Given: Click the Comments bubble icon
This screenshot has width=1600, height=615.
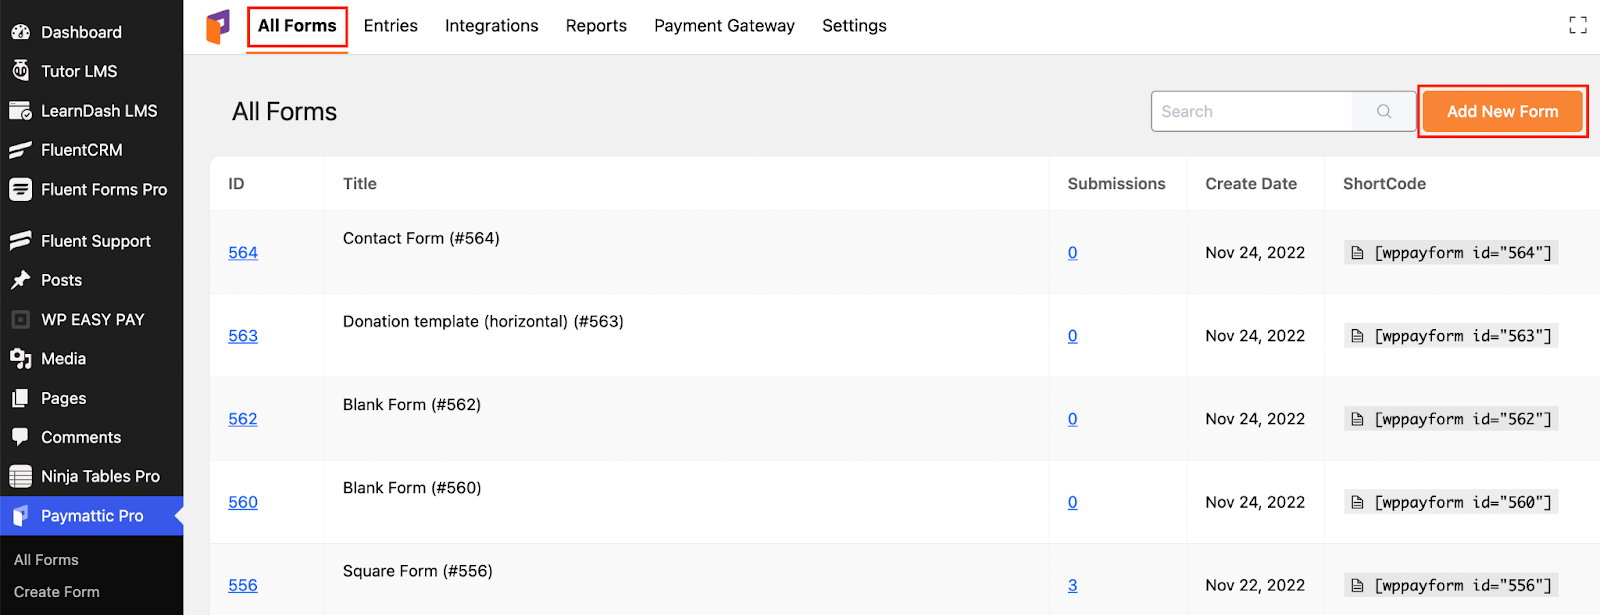Looking at the screenshot, I should tap(20, 437).
